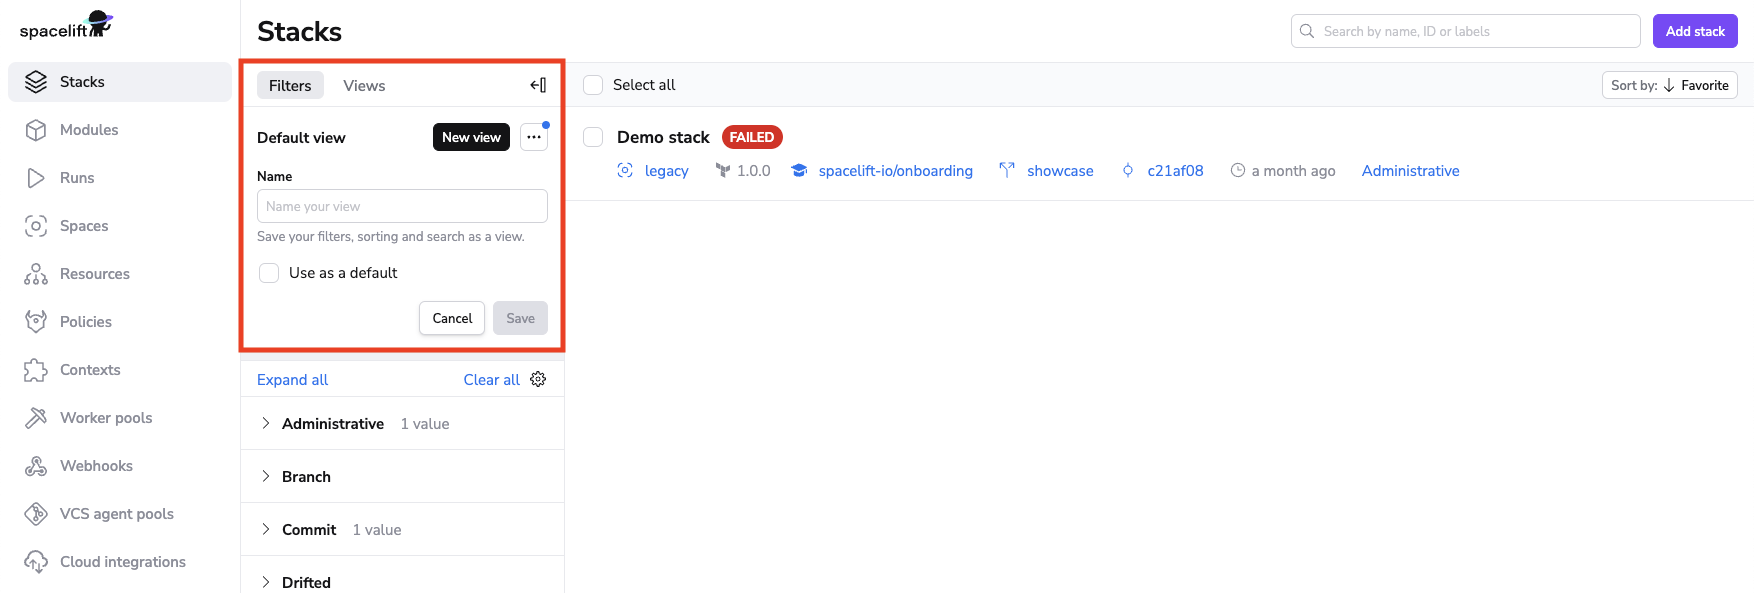Enable Use as a default checkbox
Screen dimensions: 1754x593
[269, 273]
